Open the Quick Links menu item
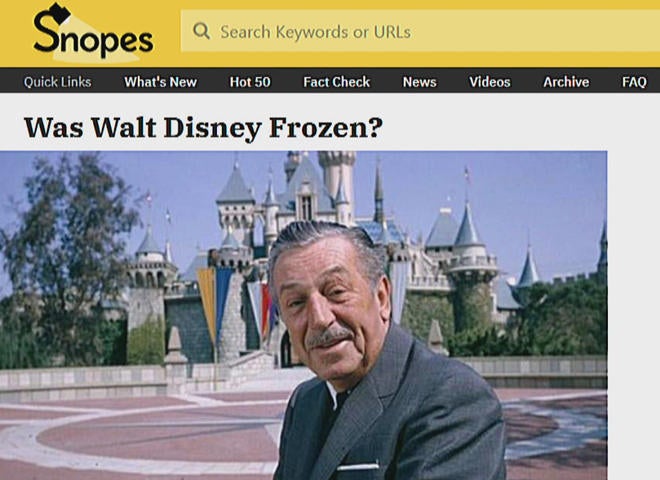The image size is (660, 480). tap(58, 82)
